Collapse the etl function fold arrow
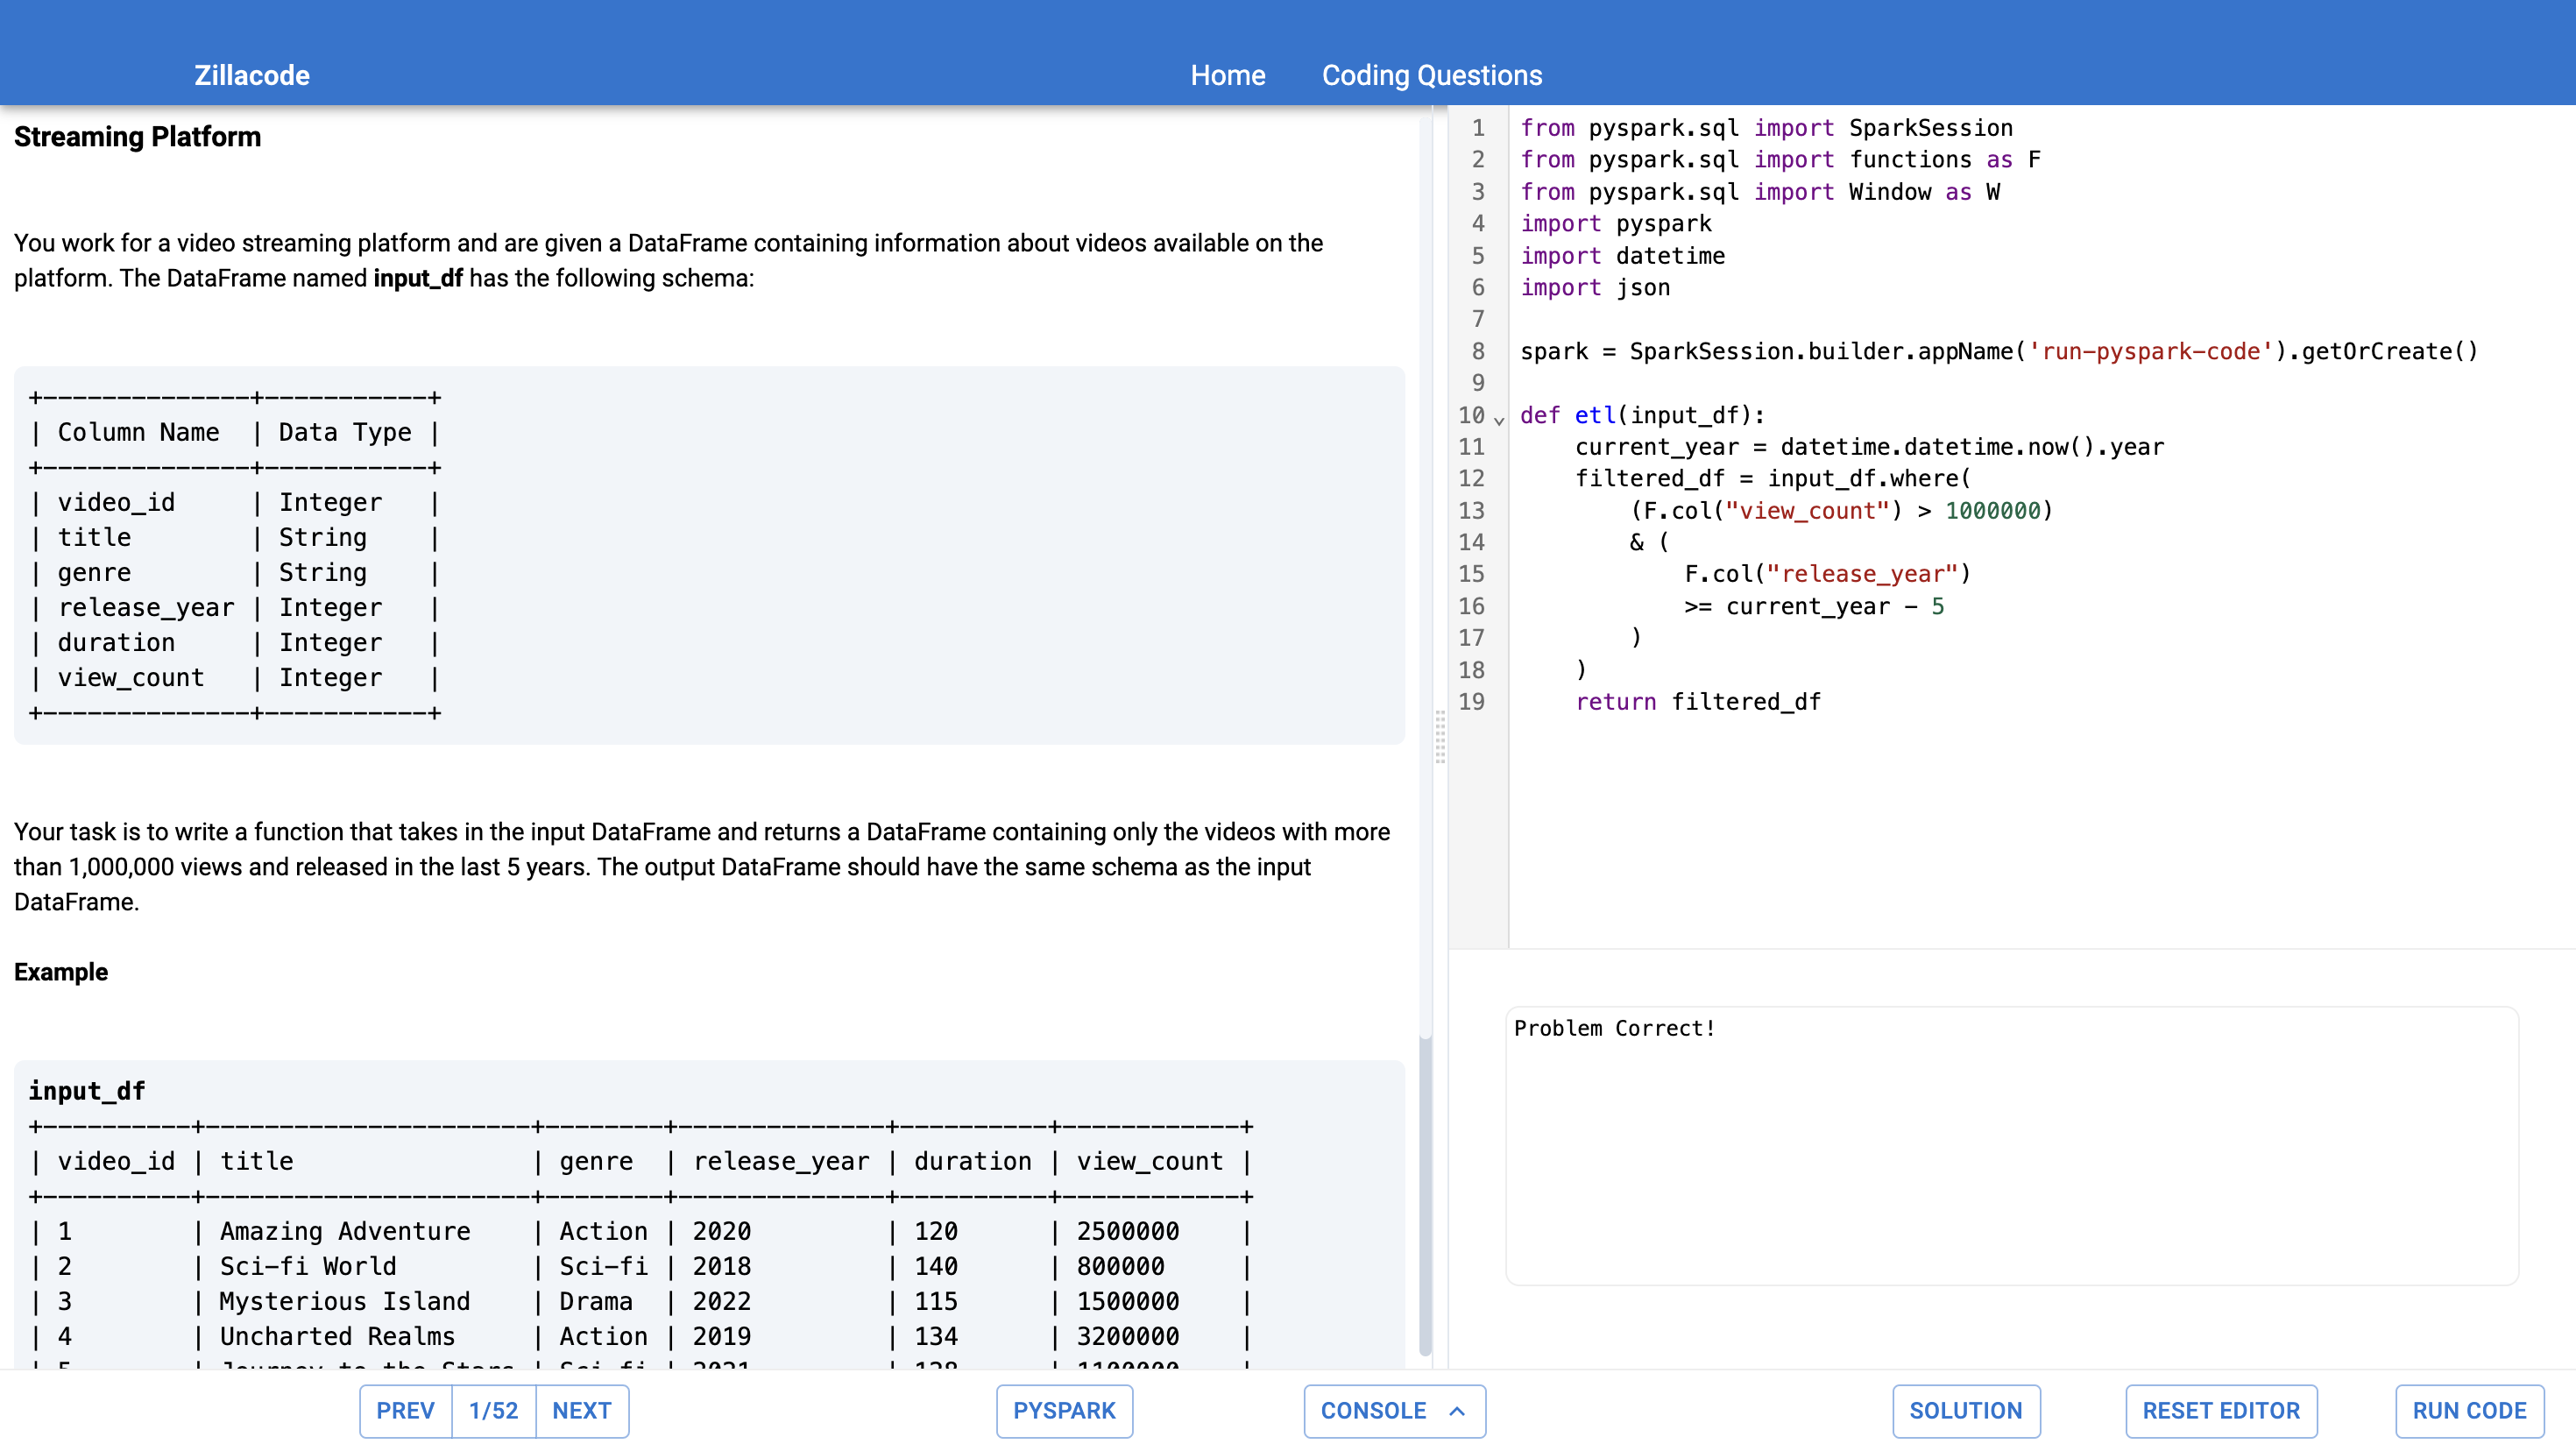This screenshot has width=2576, height=1451. [1498, 420]
